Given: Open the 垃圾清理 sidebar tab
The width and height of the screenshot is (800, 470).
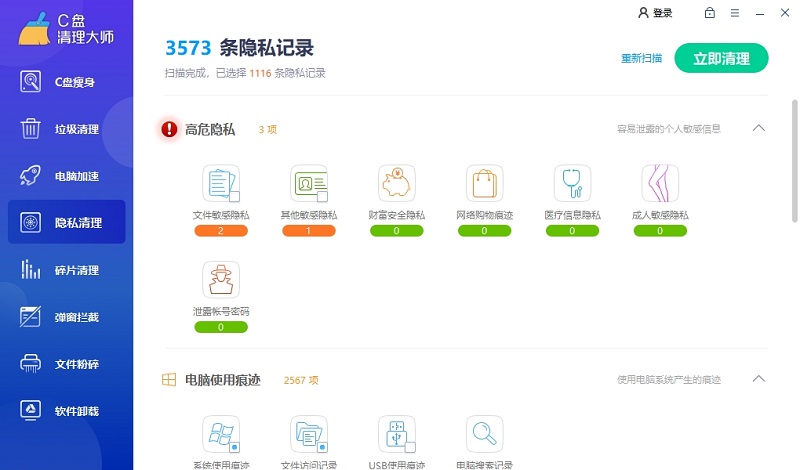Looking at the screenshot, I should (67, 129).
